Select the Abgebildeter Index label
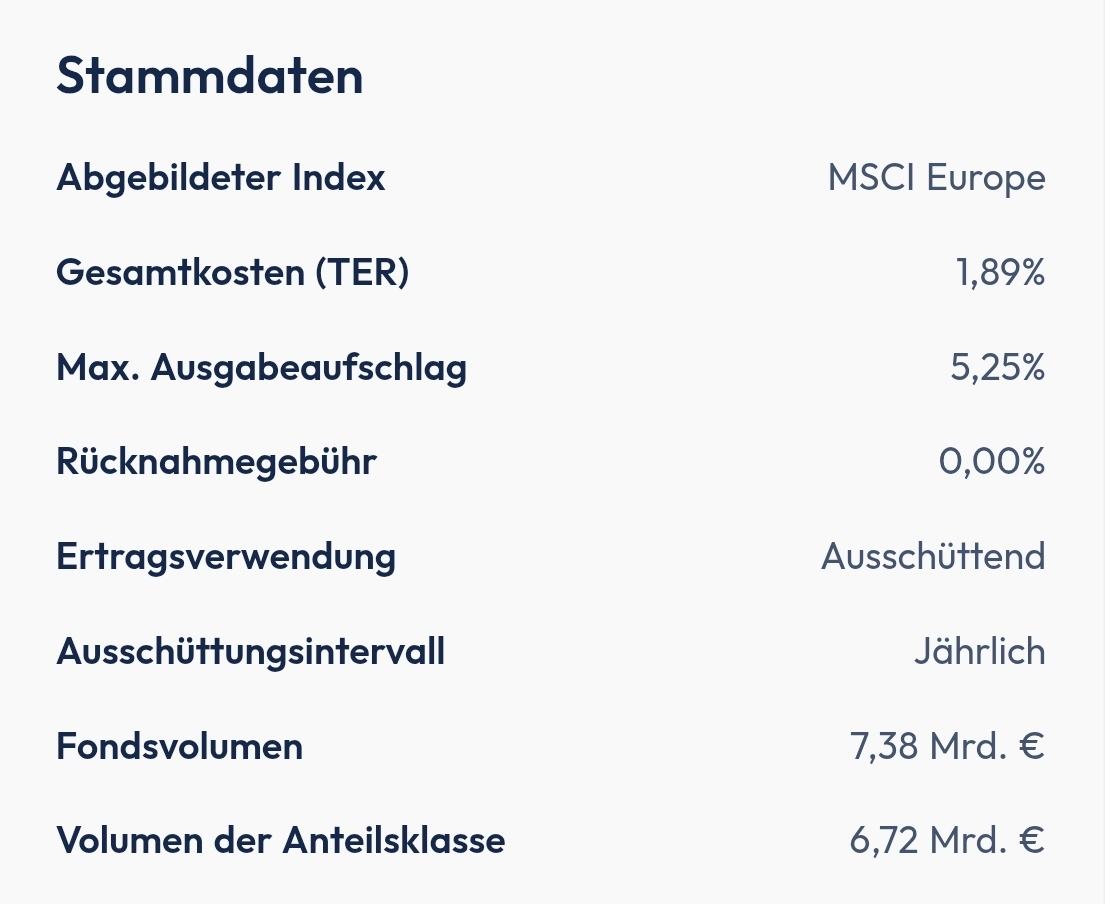 tap(220, 178)
